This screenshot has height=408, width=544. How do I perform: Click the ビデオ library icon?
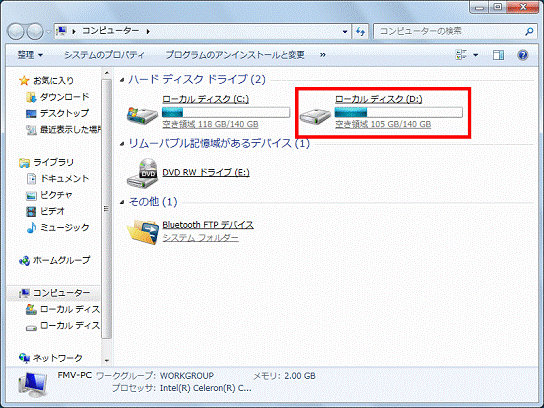[x=31, y=211]
